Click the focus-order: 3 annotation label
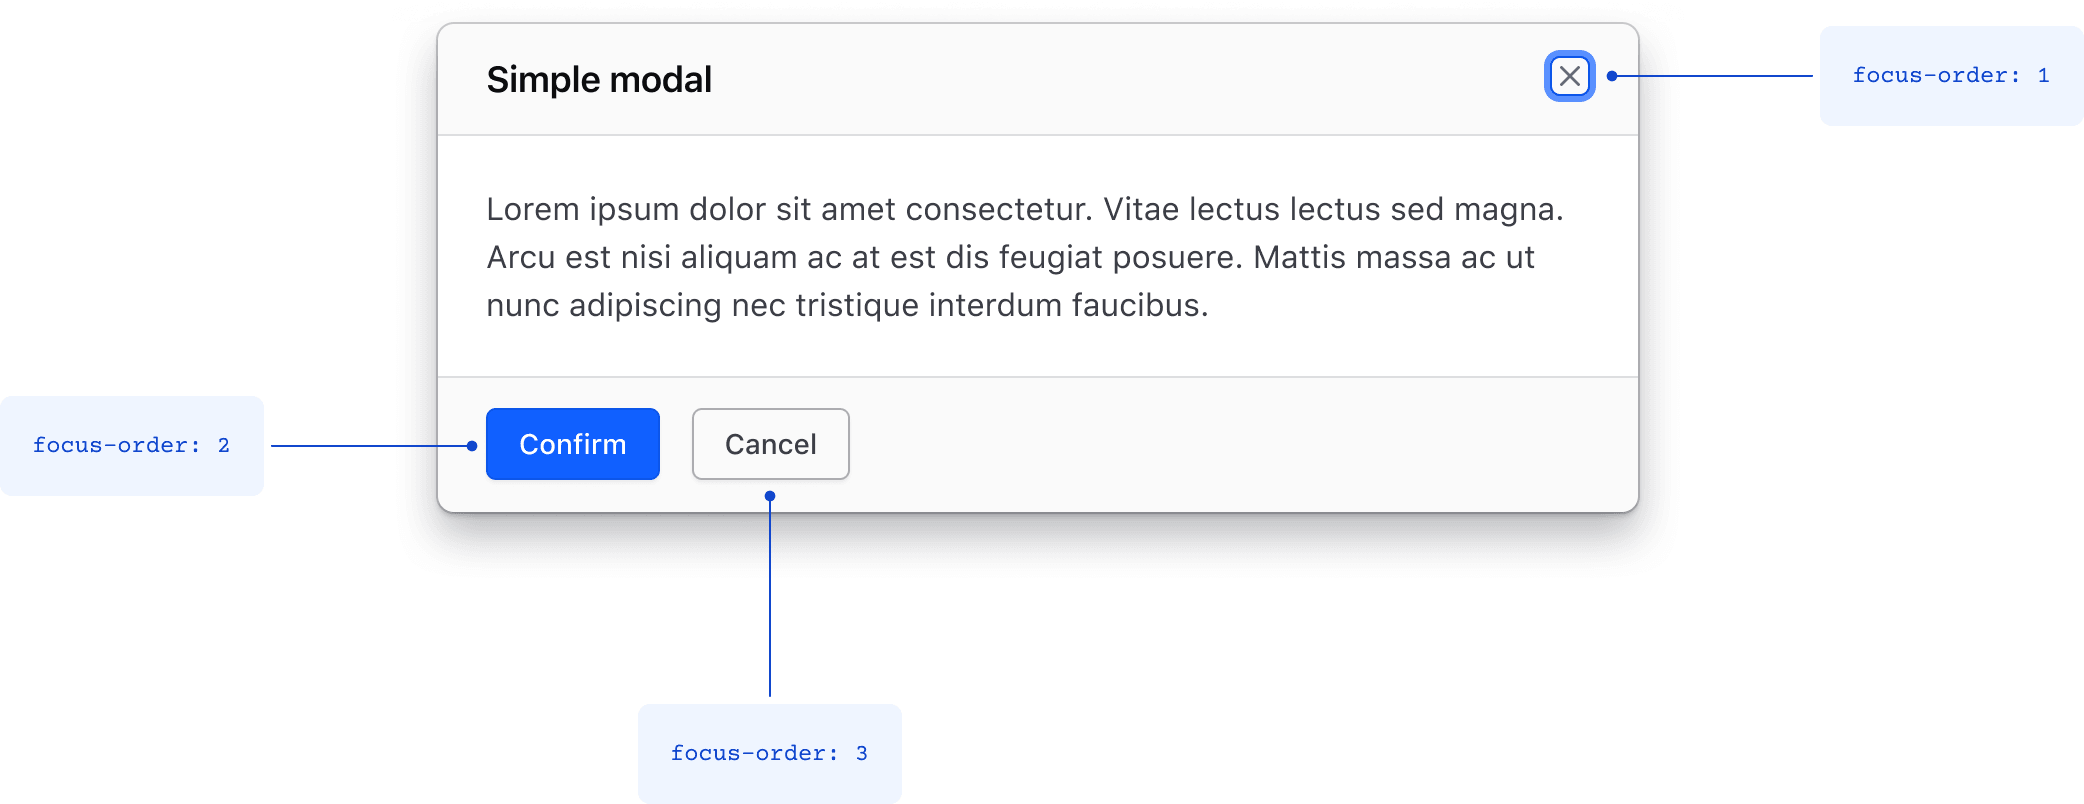This screenshot has height=804, width=2084. coord(768,753)
